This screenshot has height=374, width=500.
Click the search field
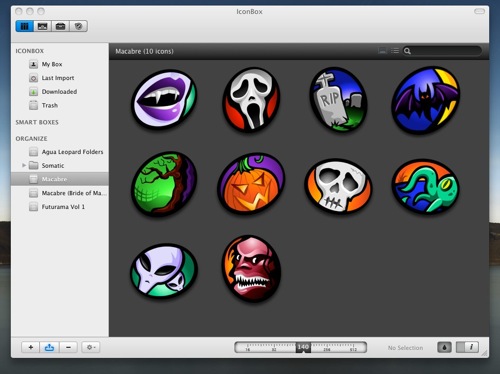click(x=442, y=51)
